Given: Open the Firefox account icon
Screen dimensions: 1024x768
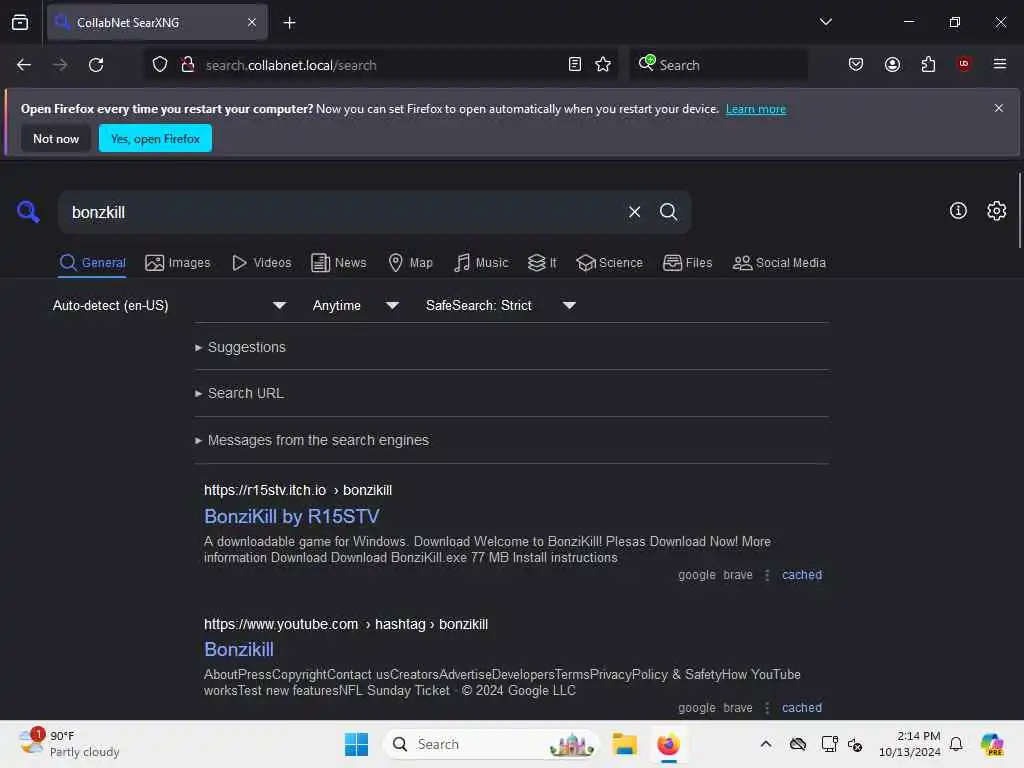Looking at the screenshot, I should [x=892, y=64].
